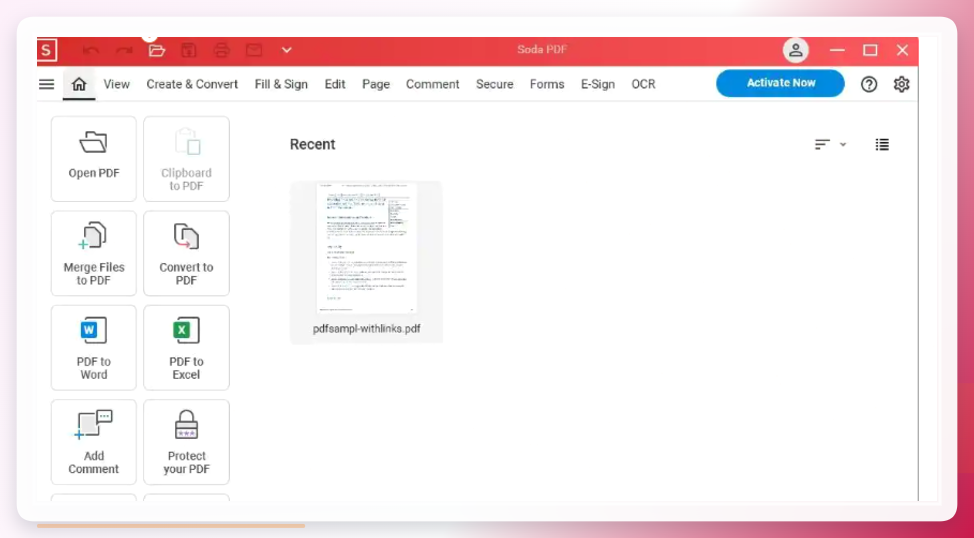Open a file with the folder icon
Viewport: 974px width, 538px height.
pos(157,50)
